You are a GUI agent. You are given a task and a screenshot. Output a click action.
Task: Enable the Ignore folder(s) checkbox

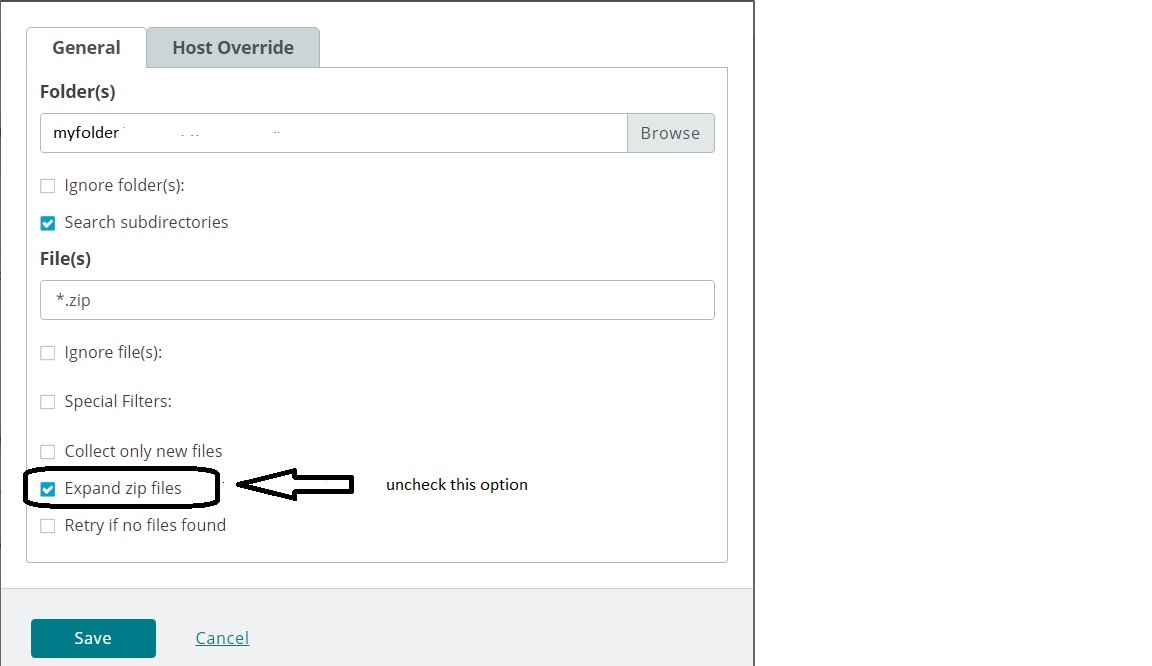point(47,185)
